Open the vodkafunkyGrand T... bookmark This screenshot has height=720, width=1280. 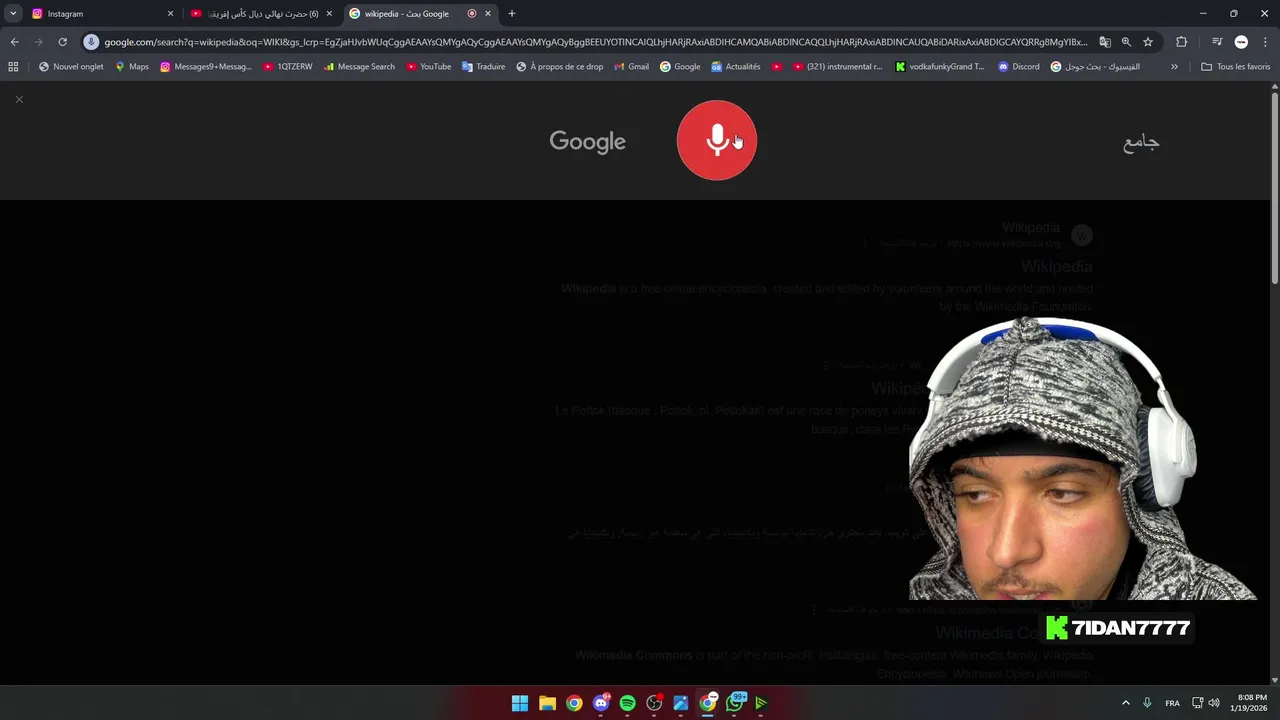[940, 67]
